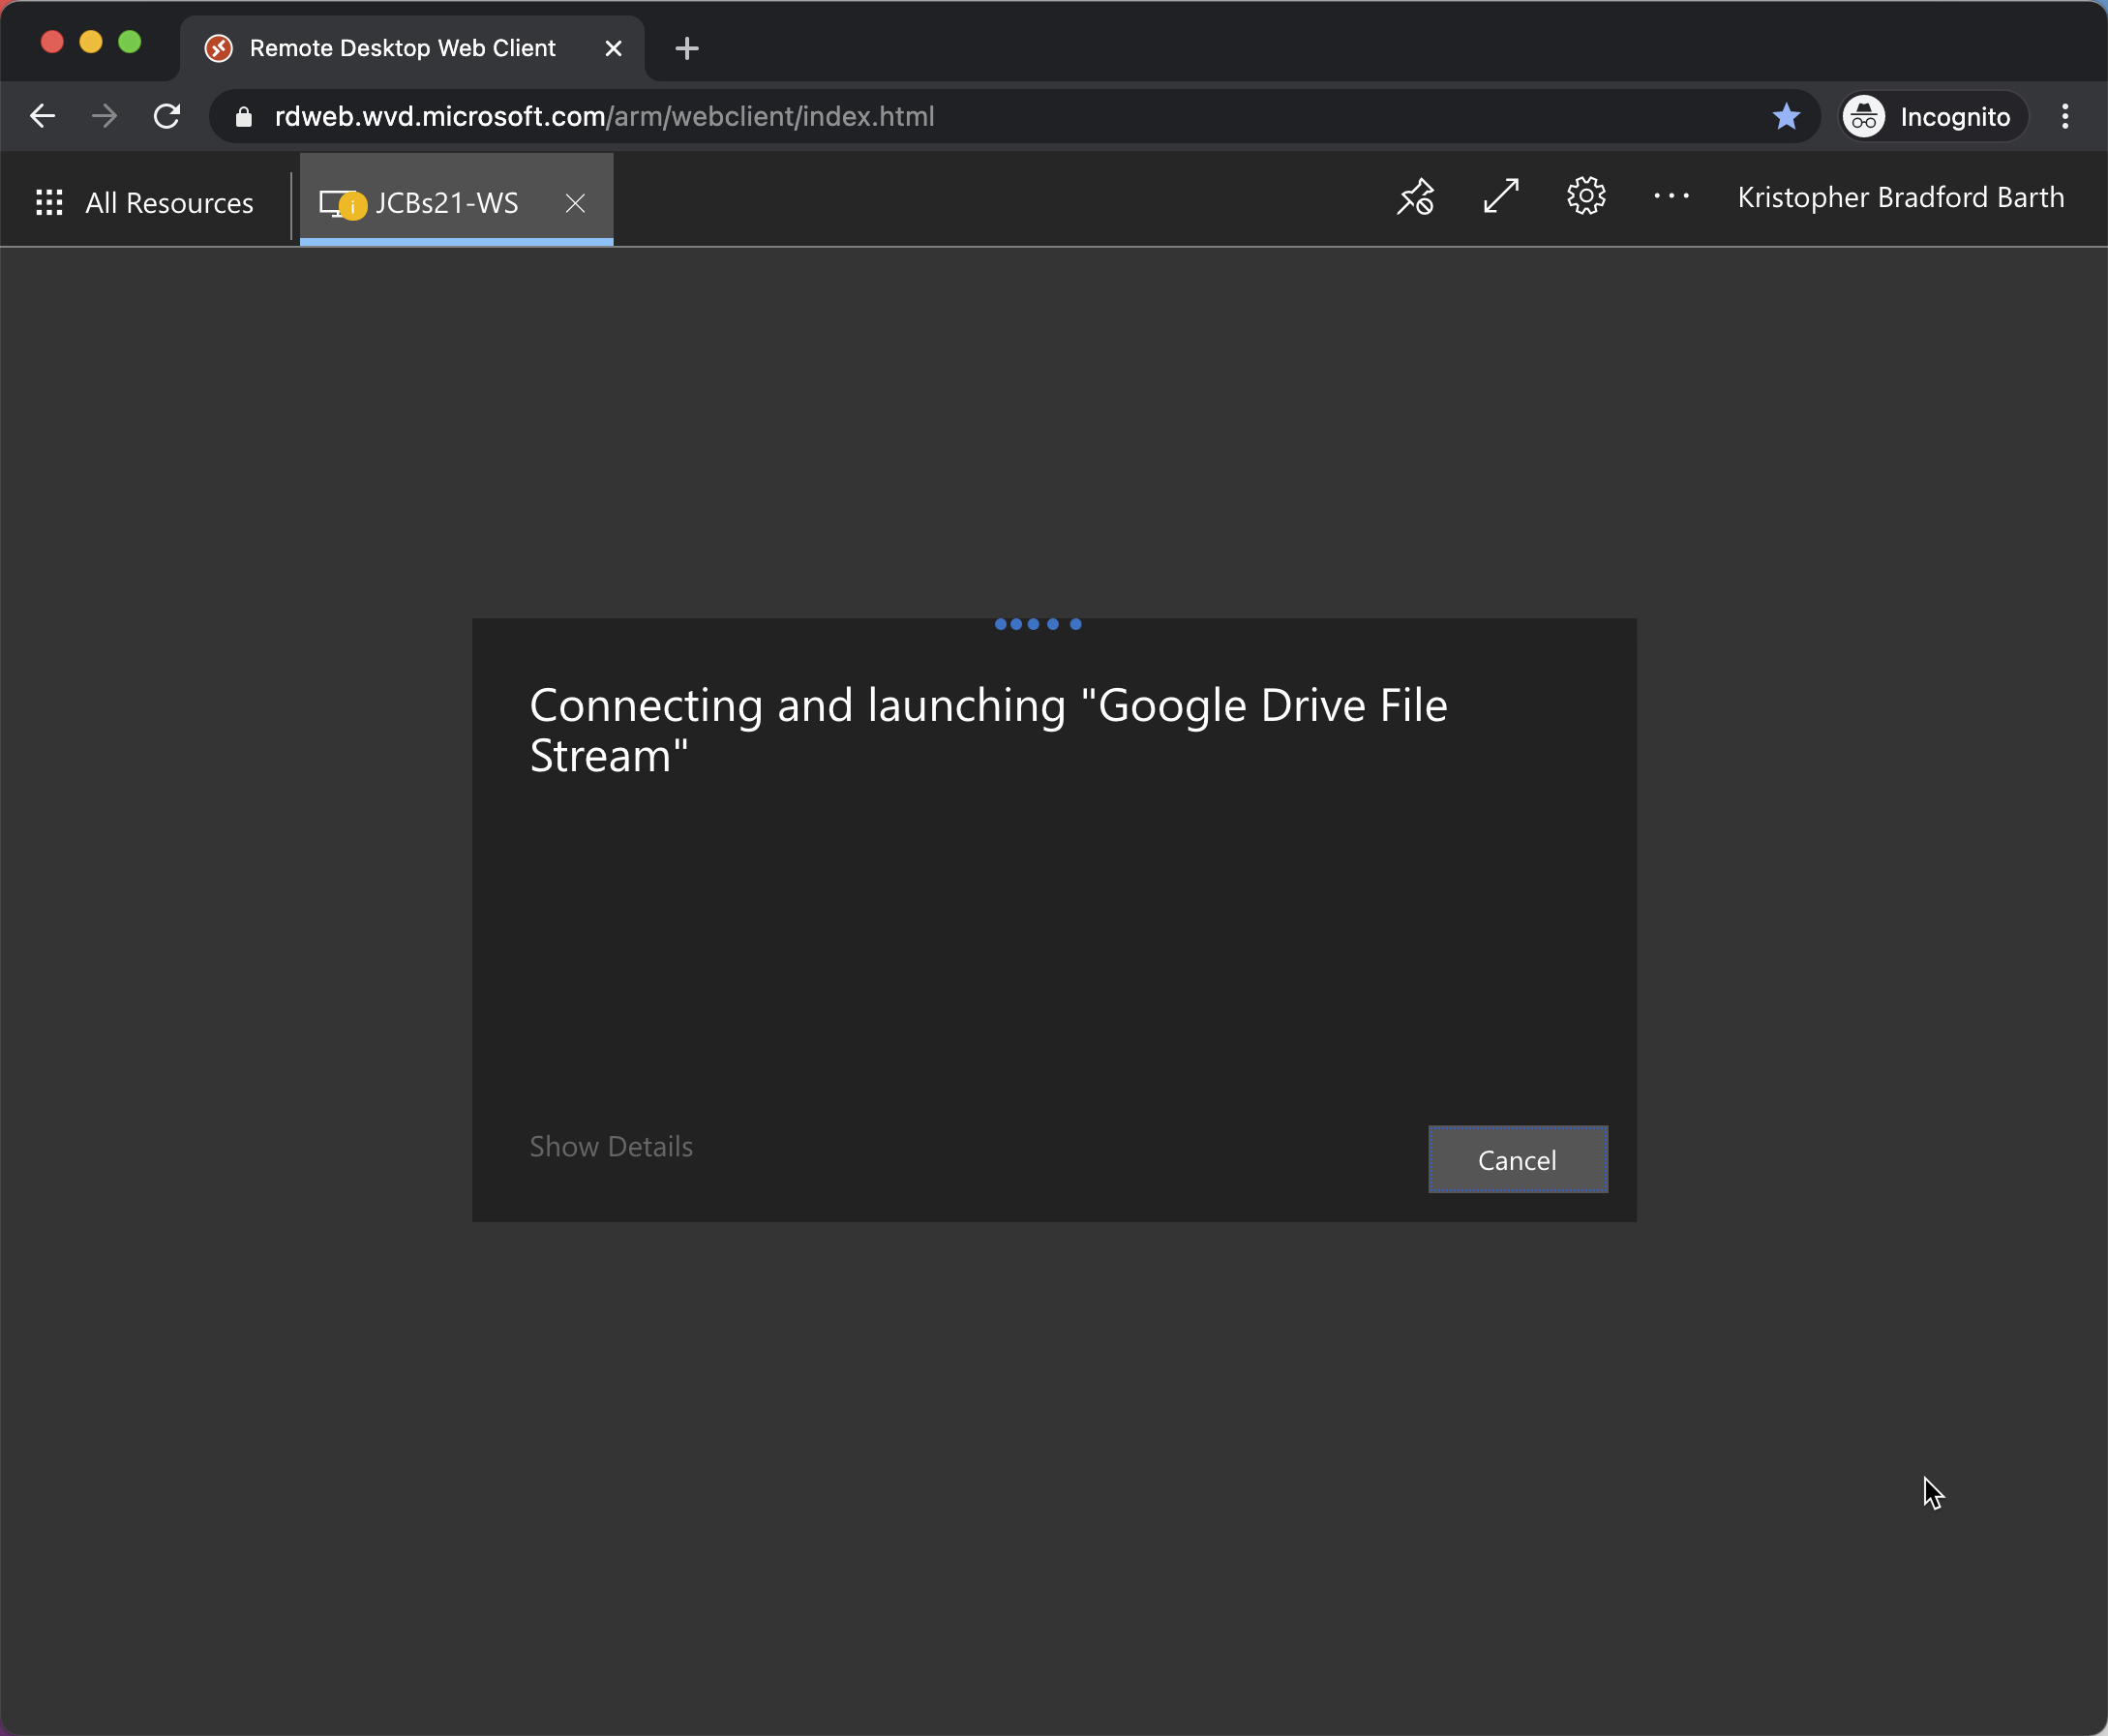The image size is (2108, 1736).
Task: Click the Incognito profile button
Action: click(1934, 116)
